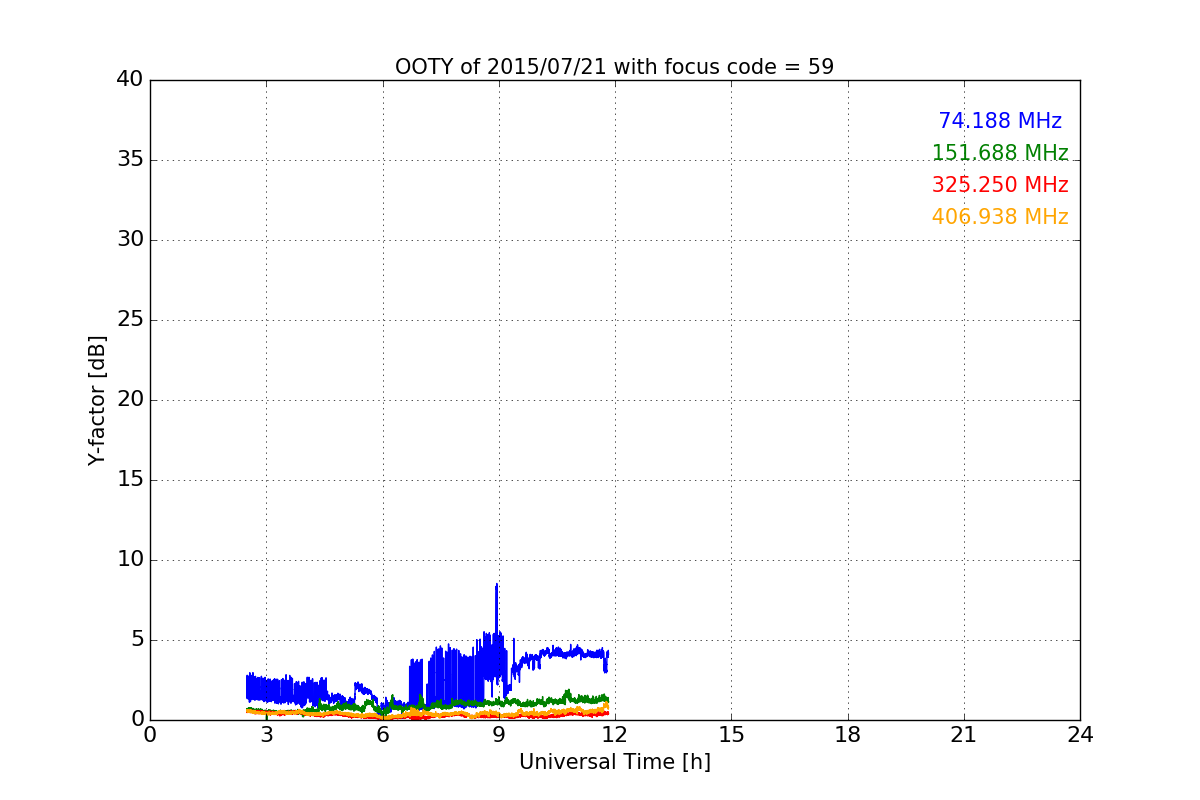Click the y-axis tick label 10
This screenshot has height=800, width=1200.
click(x=130, y=560)
